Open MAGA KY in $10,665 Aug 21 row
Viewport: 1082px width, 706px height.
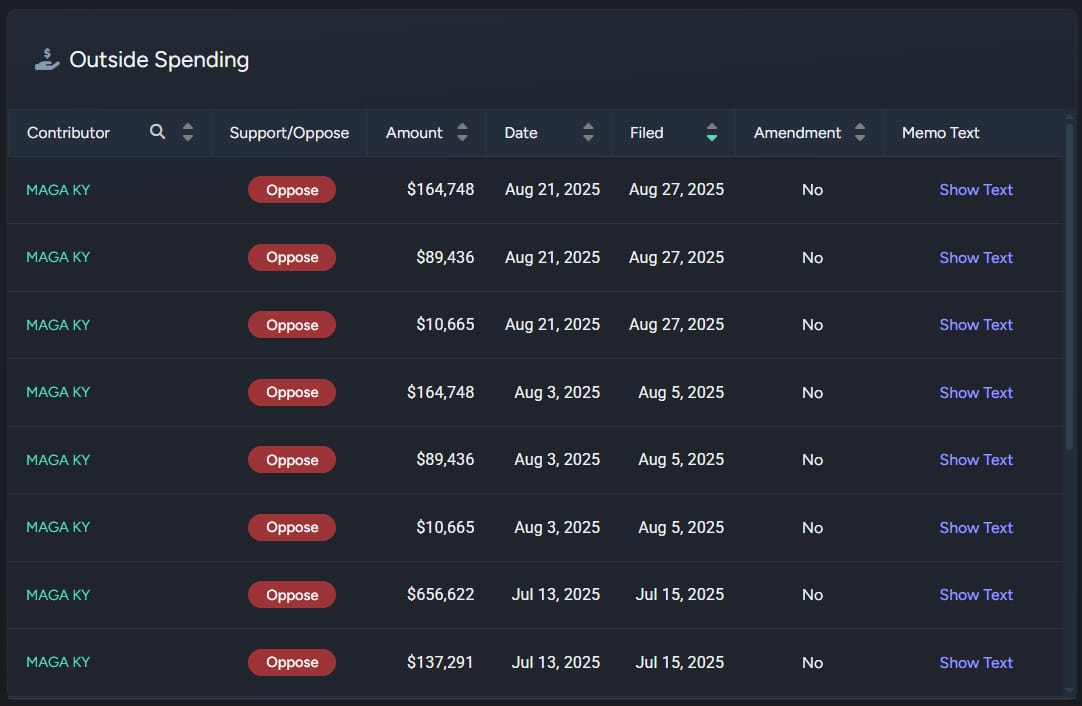coord(58,324)
